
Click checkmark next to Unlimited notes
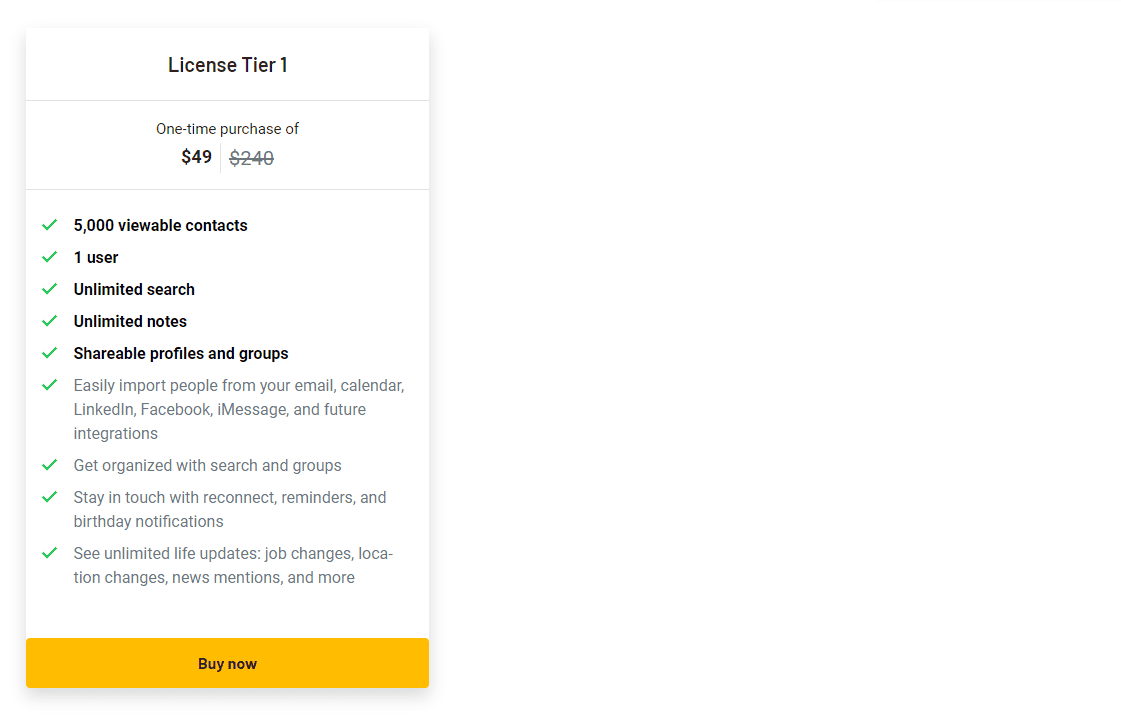click(50, 321)
